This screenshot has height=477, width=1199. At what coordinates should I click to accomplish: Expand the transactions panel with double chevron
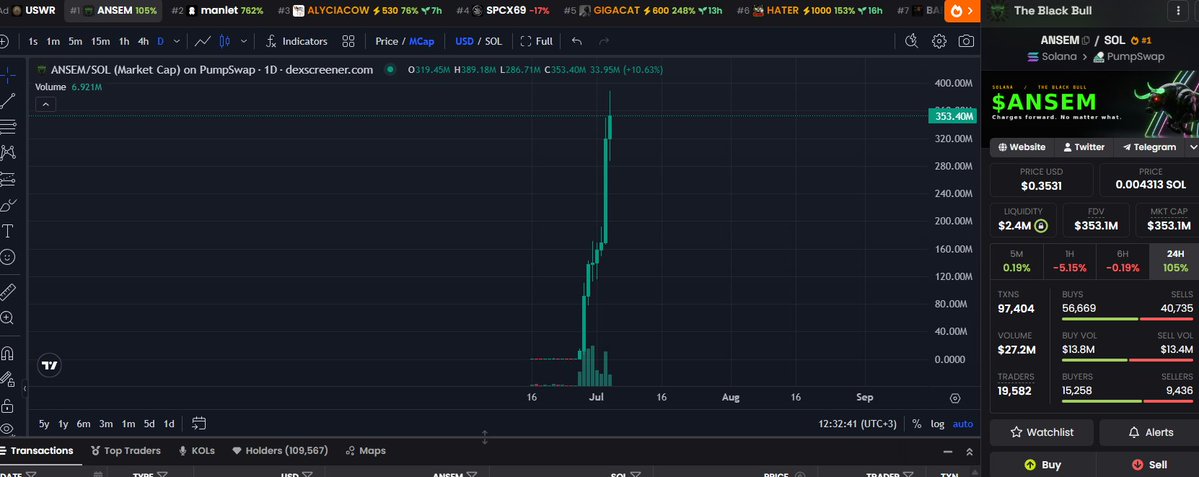[x=970, y=451]
